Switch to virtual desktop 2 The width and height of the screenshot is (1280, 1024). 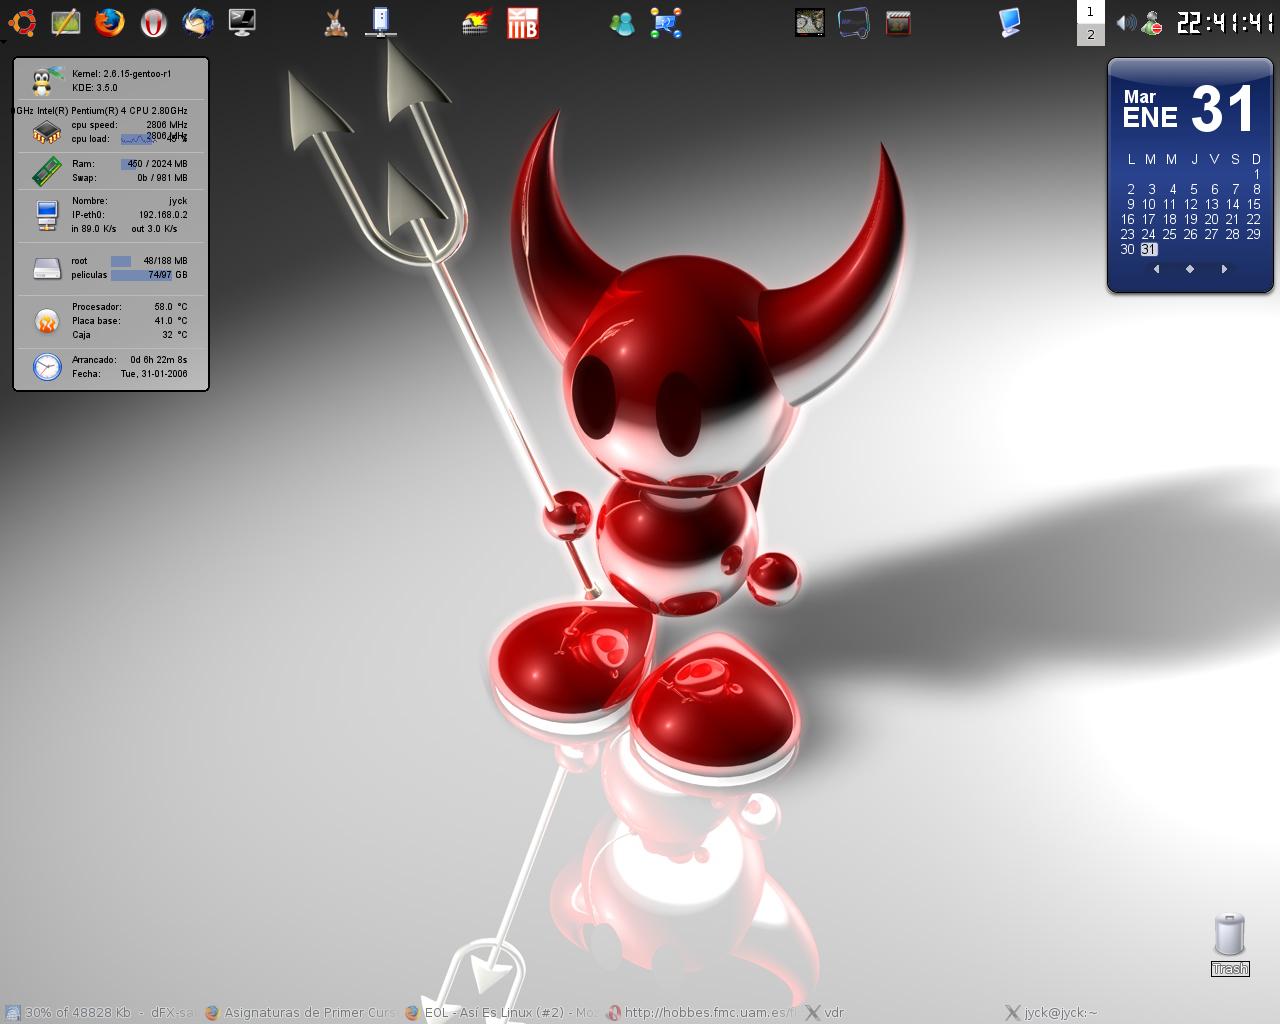click(1090, 34)
